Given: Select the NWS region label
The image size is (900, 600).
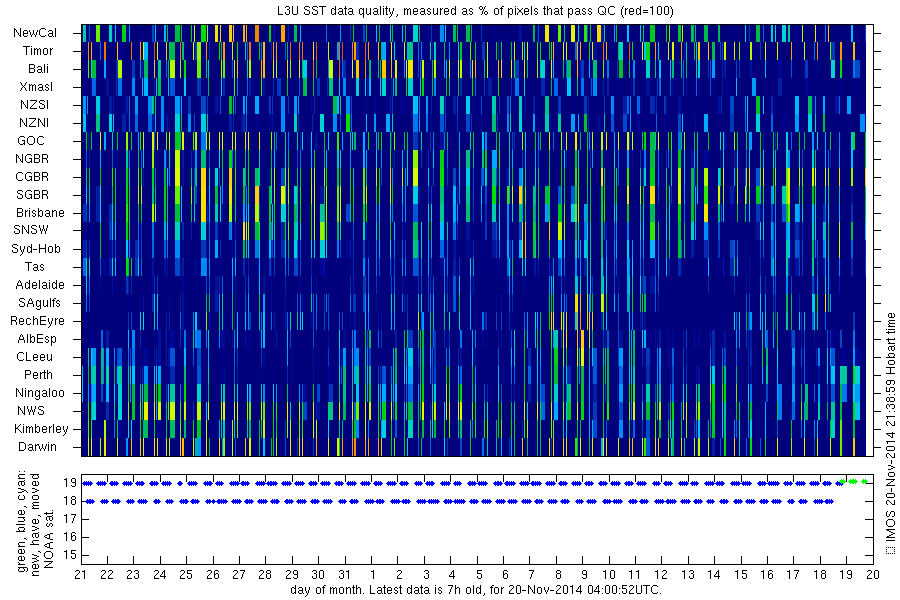Looking at the screenshot, I should (x=31, y=411).
